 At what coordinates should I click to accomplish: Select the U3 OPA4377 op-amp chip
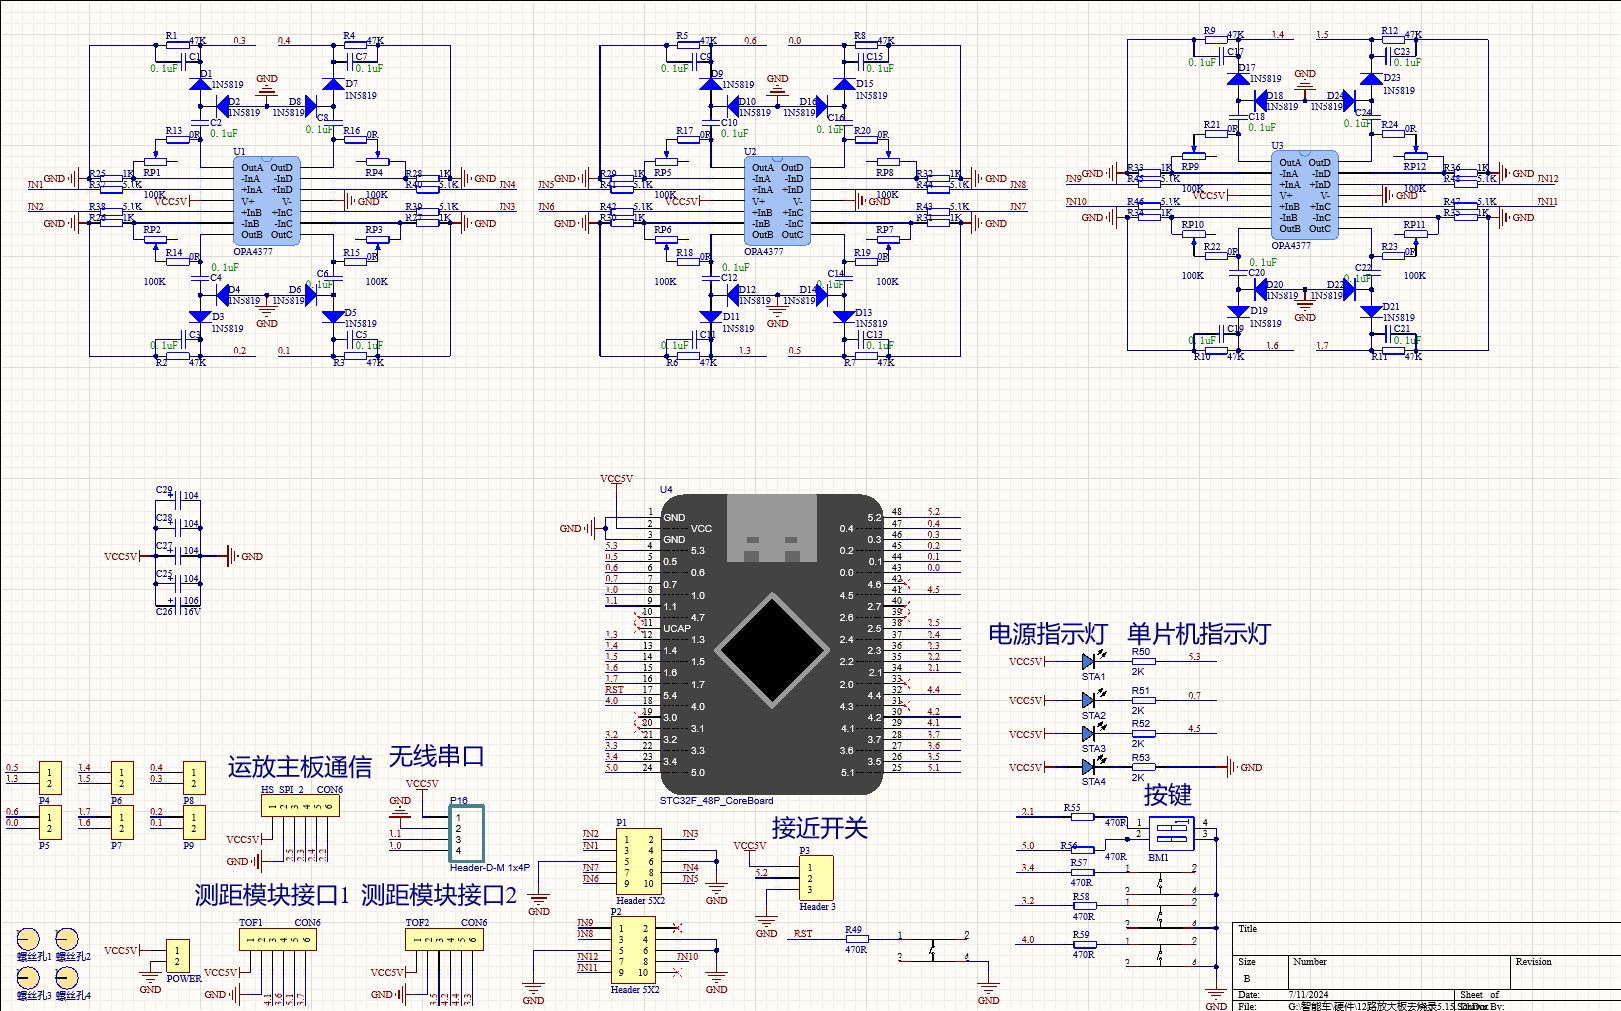(x=1304, y=195)
